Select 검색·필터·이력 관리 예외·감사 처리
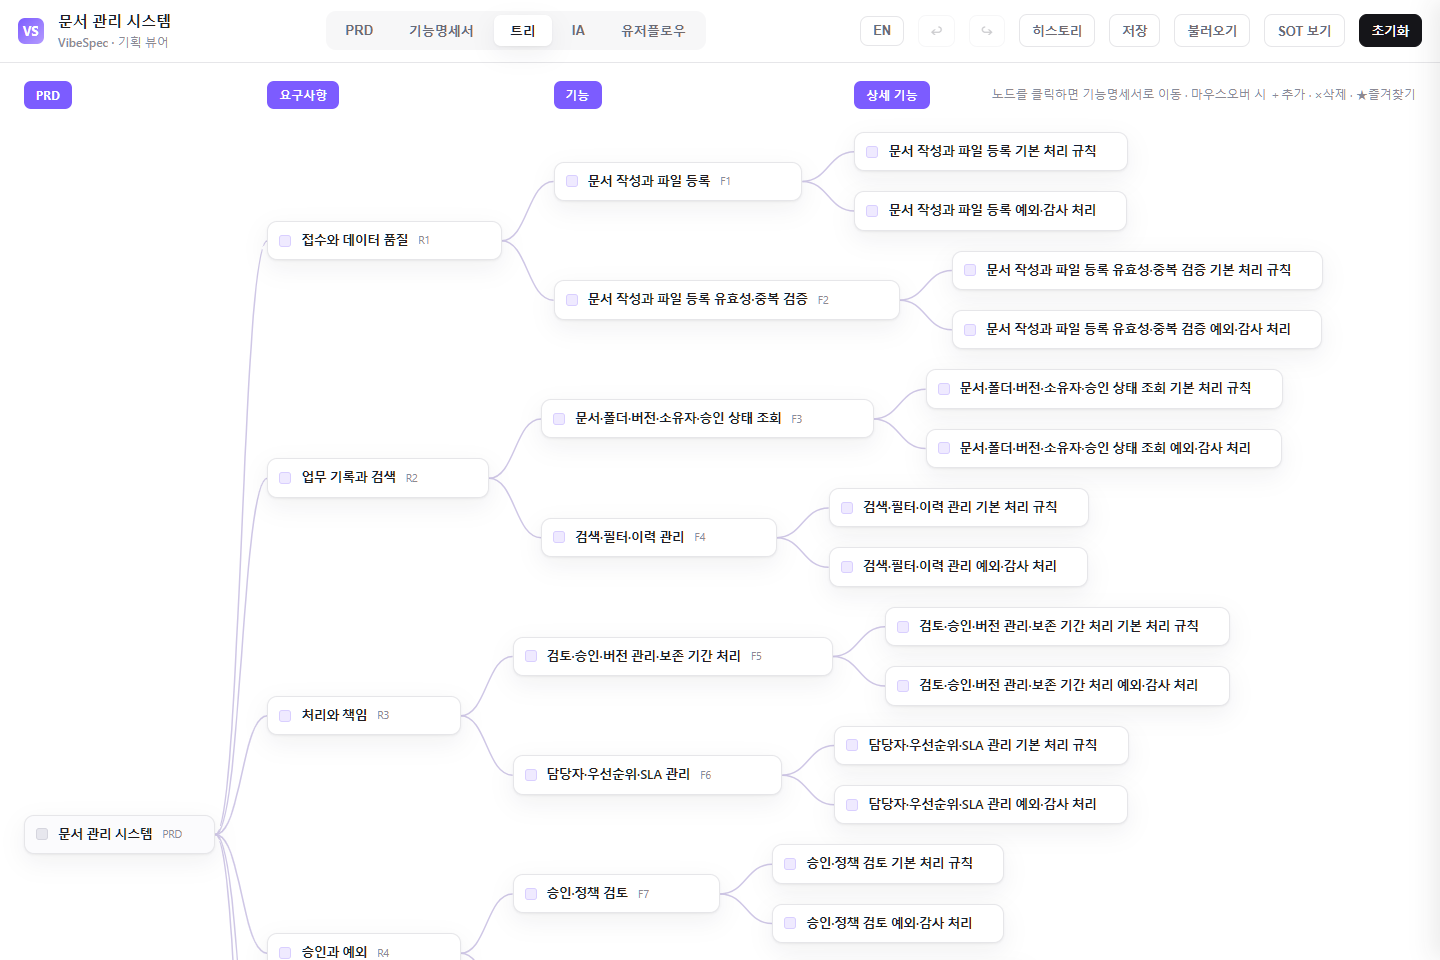Viewport: 1440px width, 960px height. [958, 566]
